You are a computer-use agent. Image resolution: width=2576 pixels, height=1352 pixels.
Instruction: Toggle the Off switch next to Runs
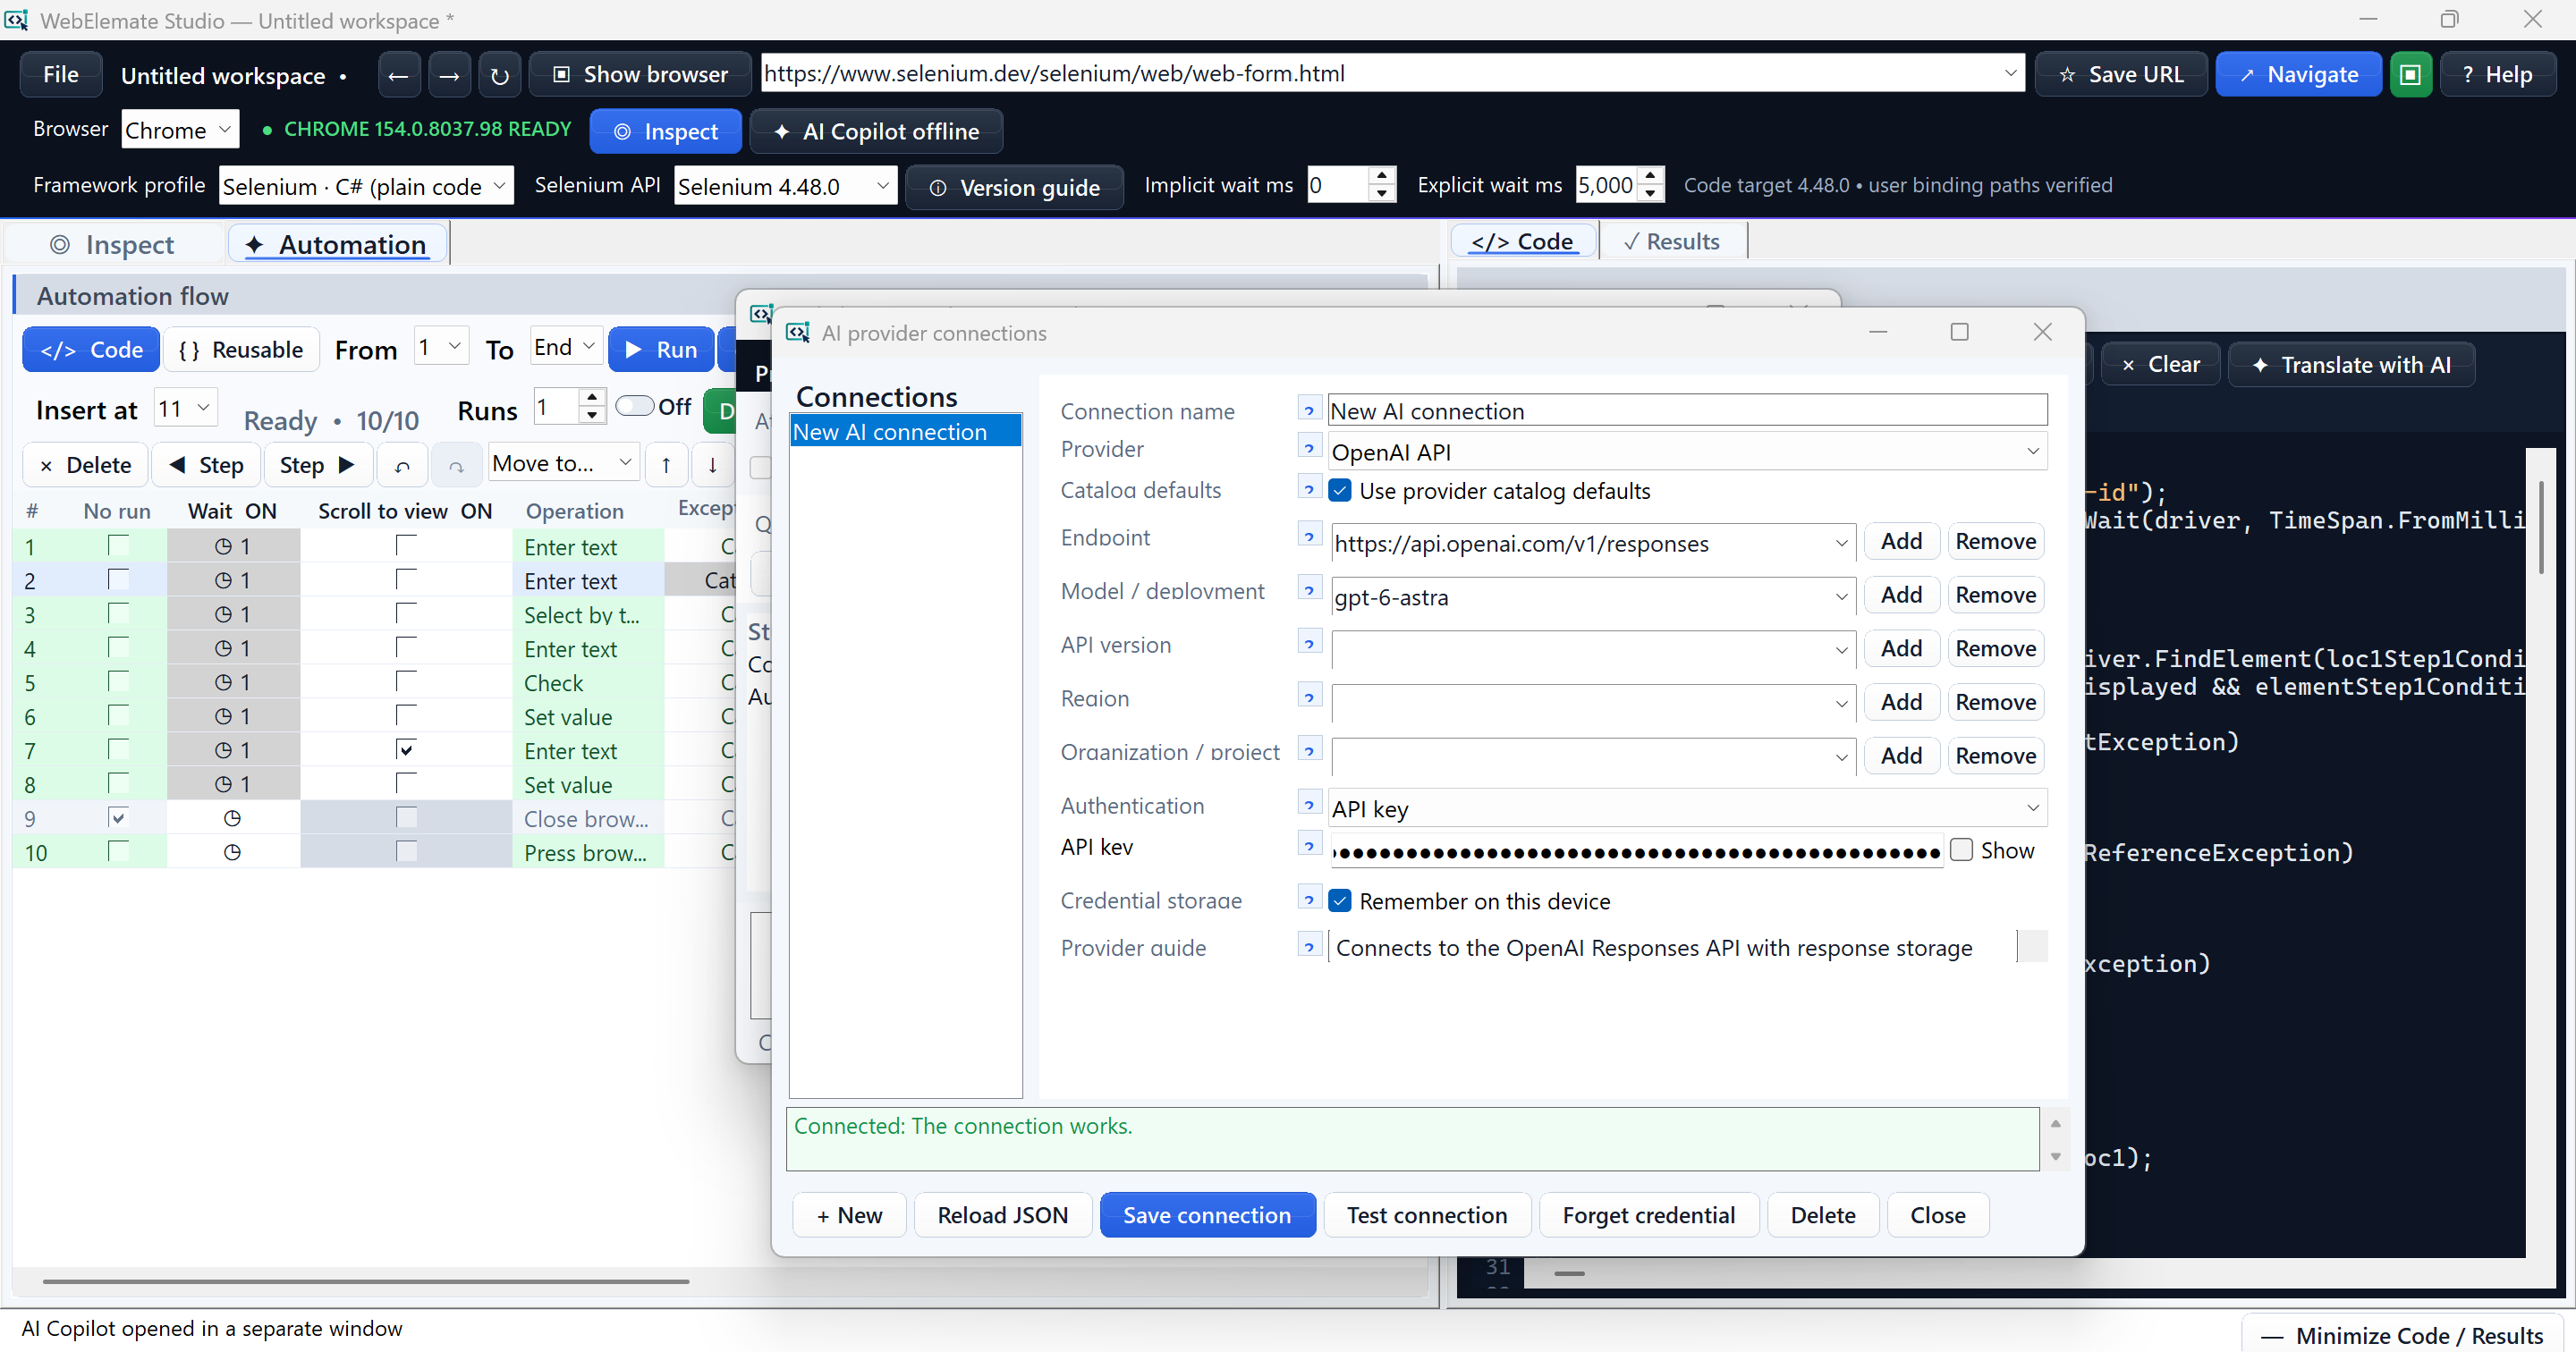point(634,406)
